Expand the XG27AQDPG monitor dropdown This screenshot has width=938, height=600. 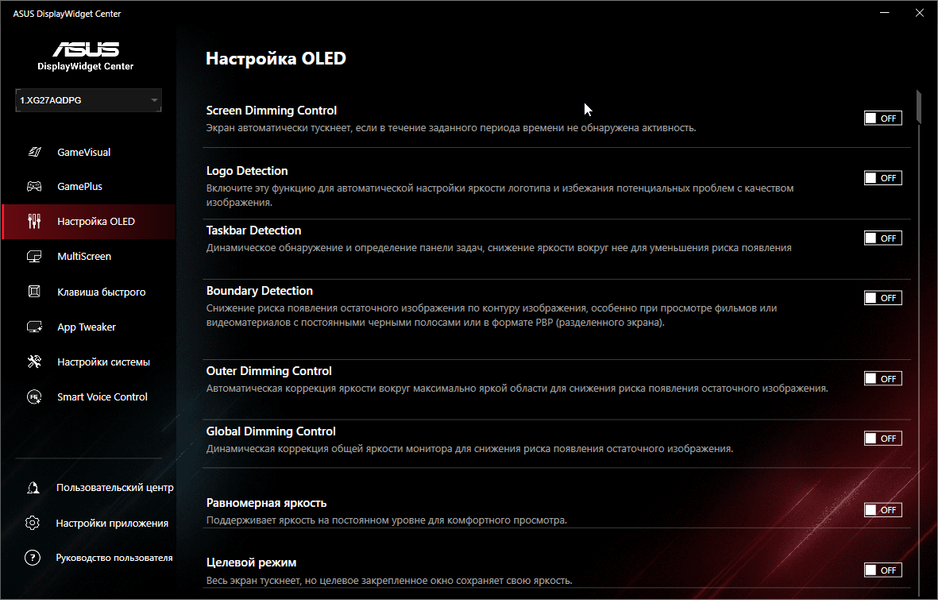pos(88,100)
